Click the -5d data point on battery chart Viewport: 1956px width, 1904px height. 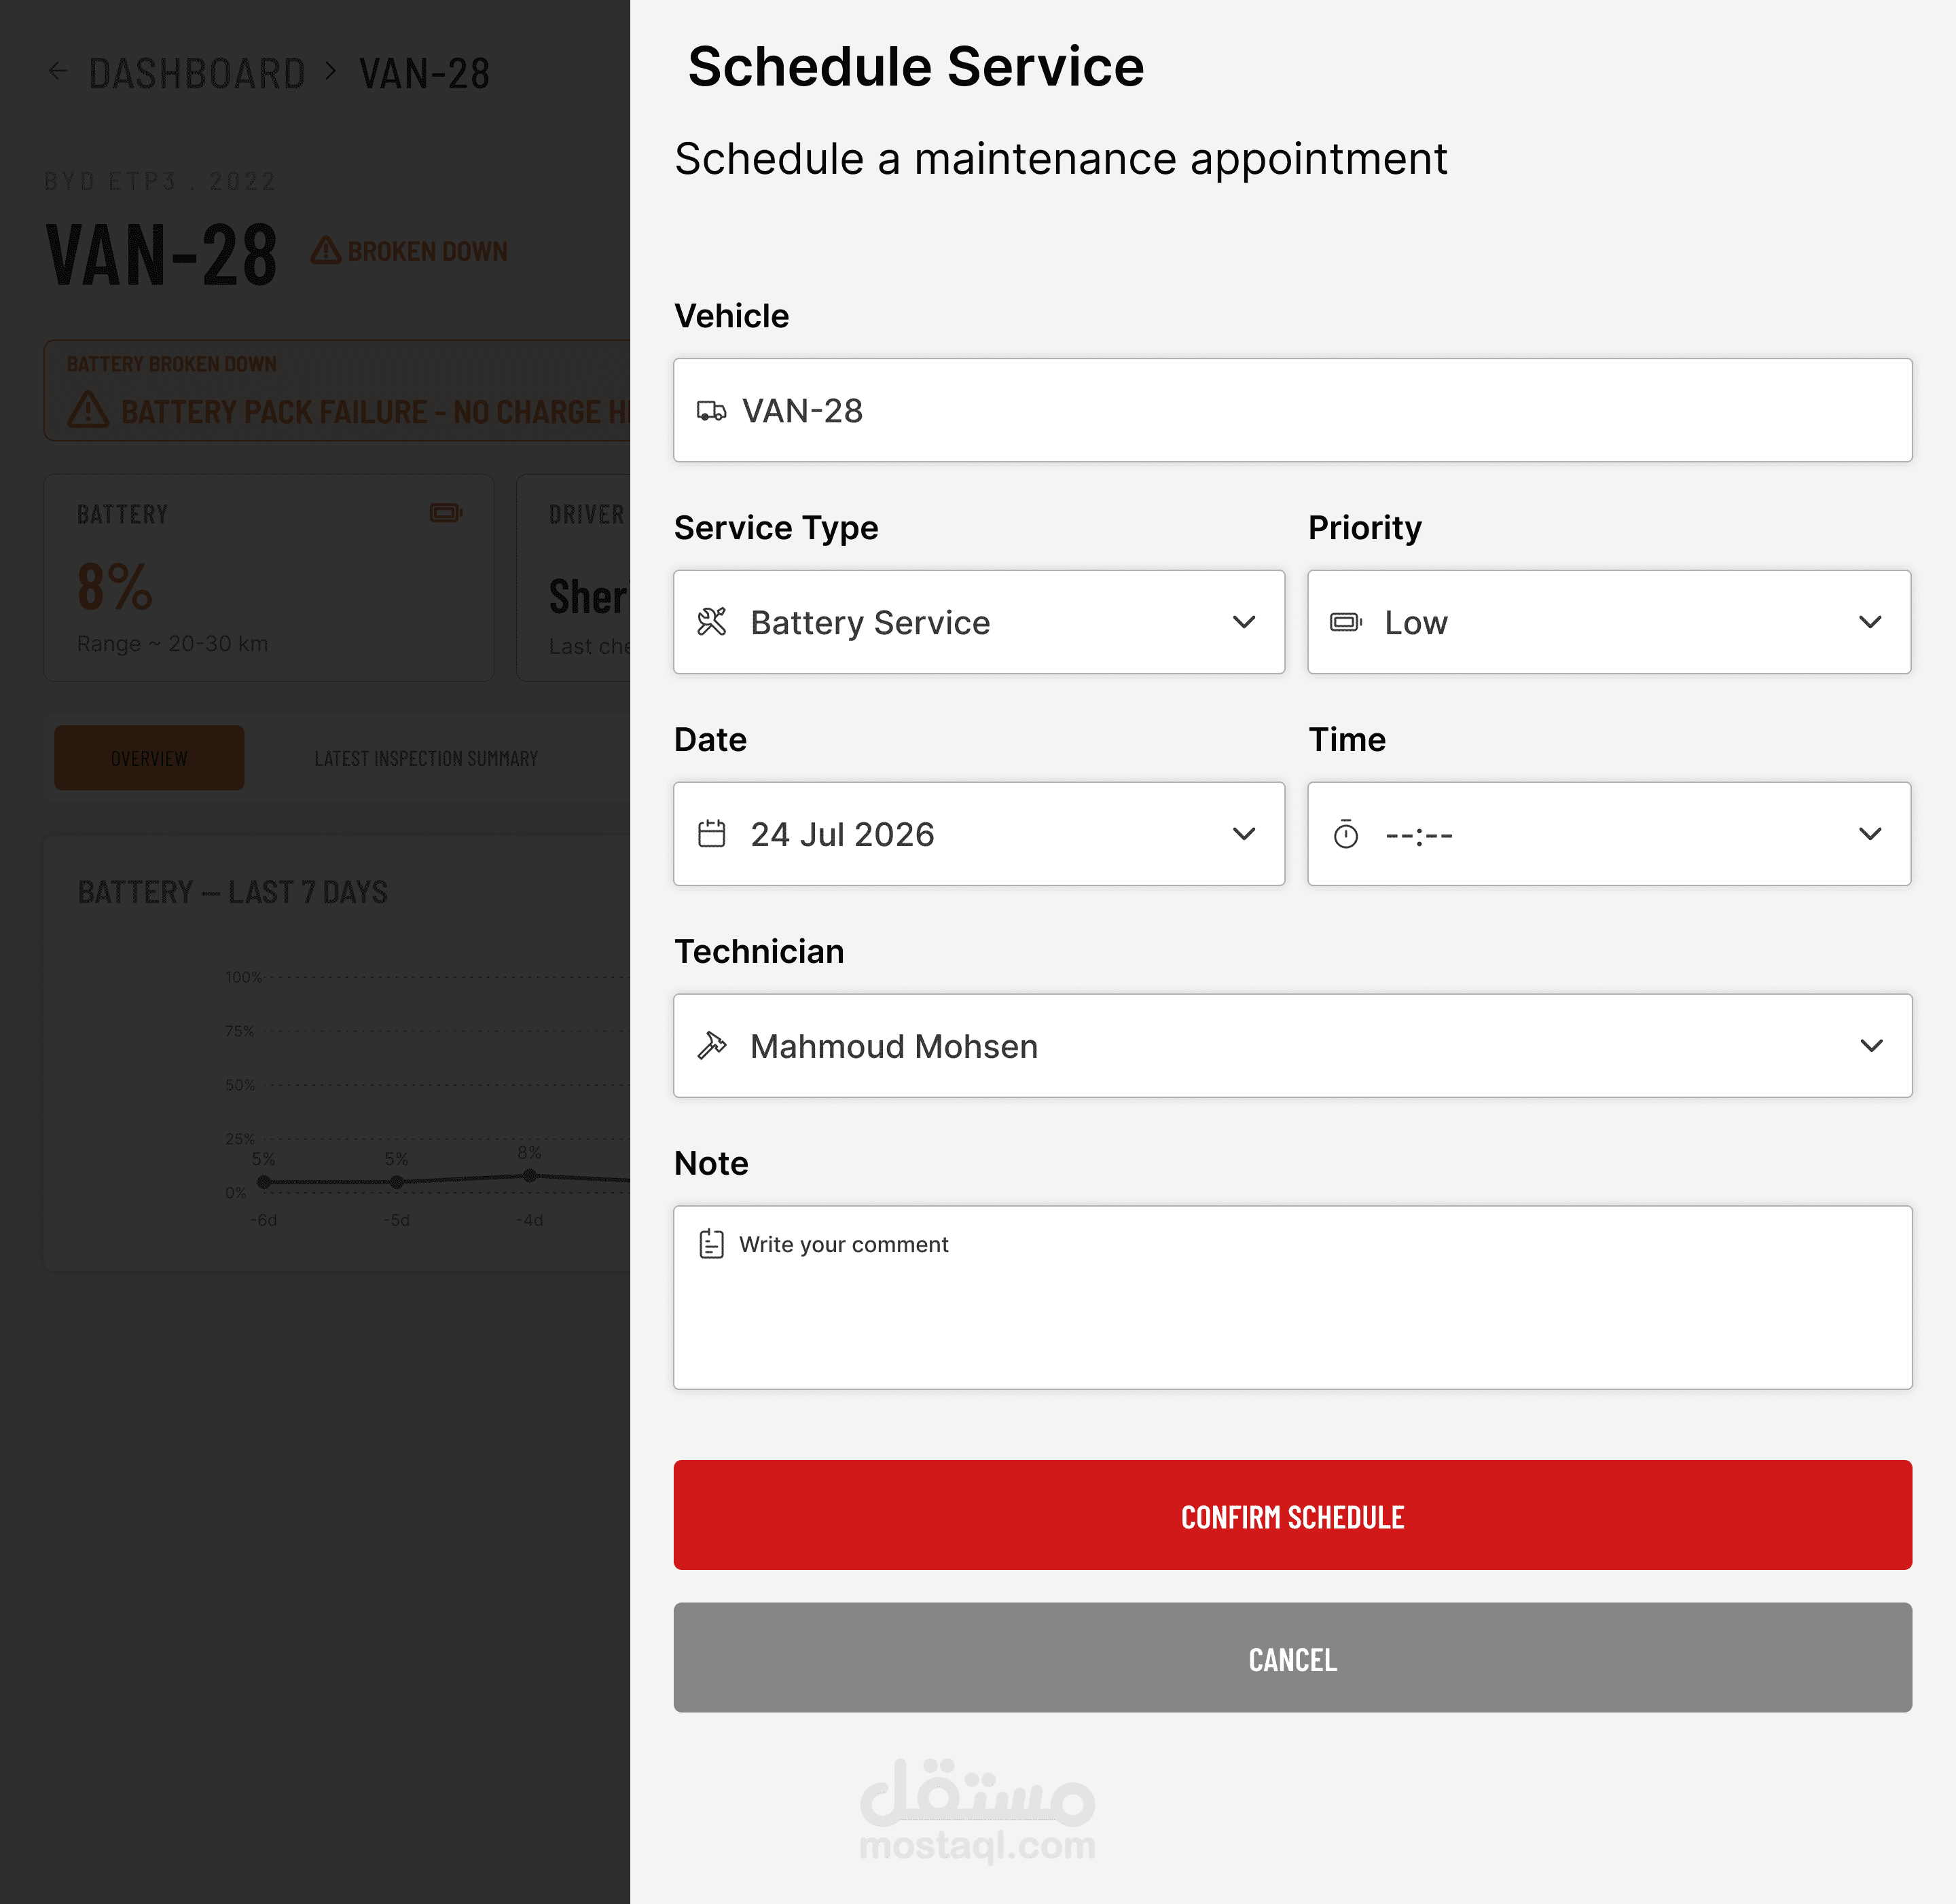point(397,1182)
